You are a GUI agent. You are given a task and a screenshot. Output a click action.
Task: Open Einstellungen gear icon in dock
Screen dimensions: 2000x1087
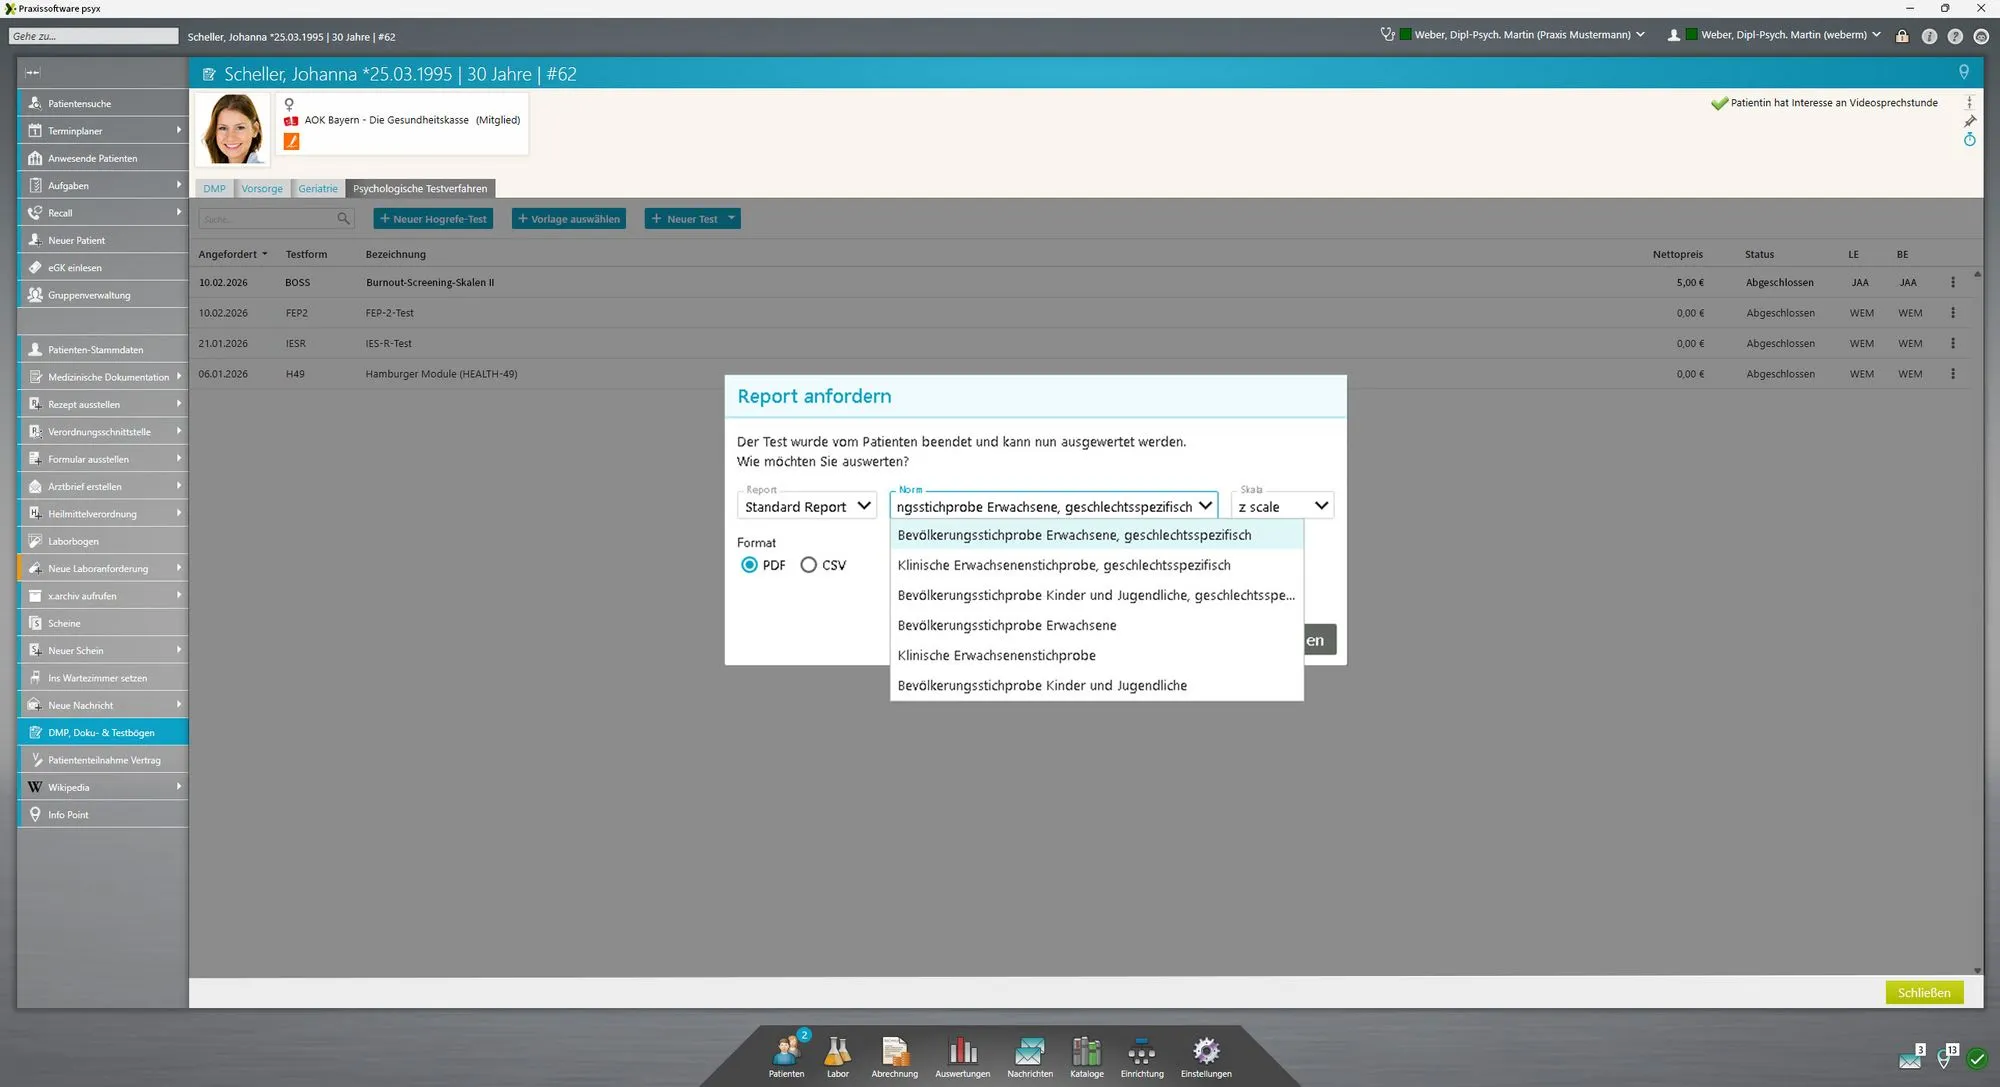pos(1205,1056)
